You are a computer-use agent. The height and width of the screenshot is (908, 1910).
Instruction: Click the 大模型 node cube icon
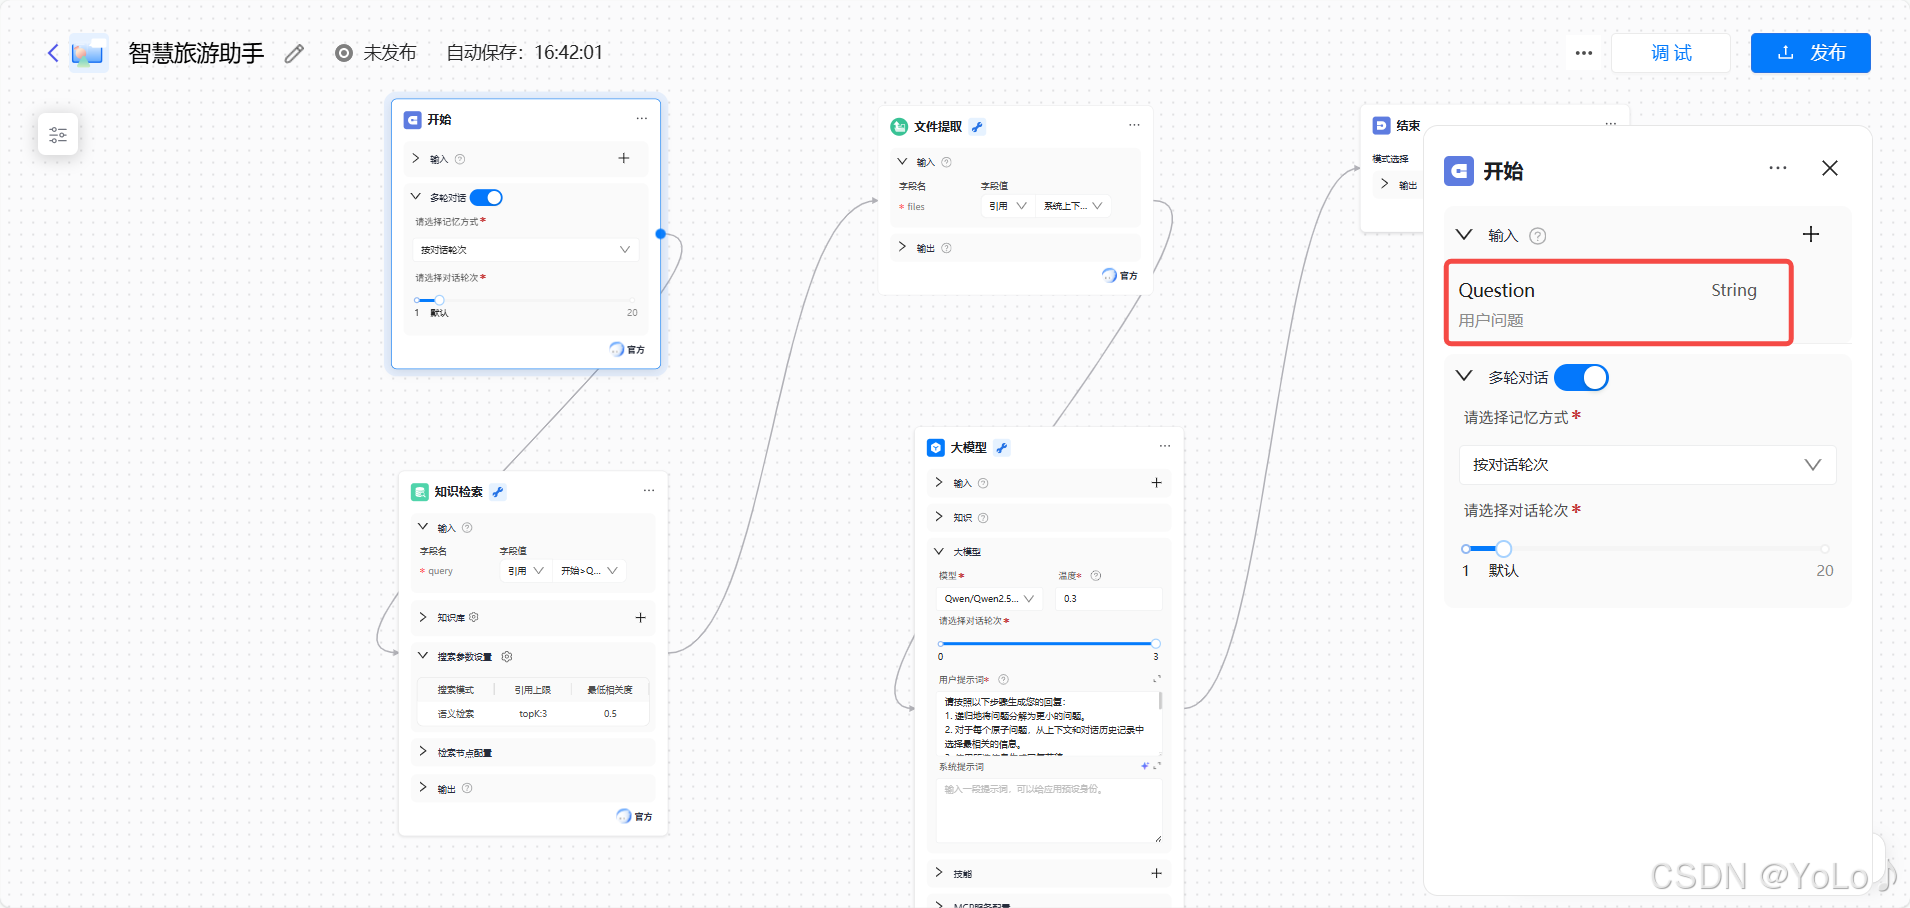[x=936, y=448]
